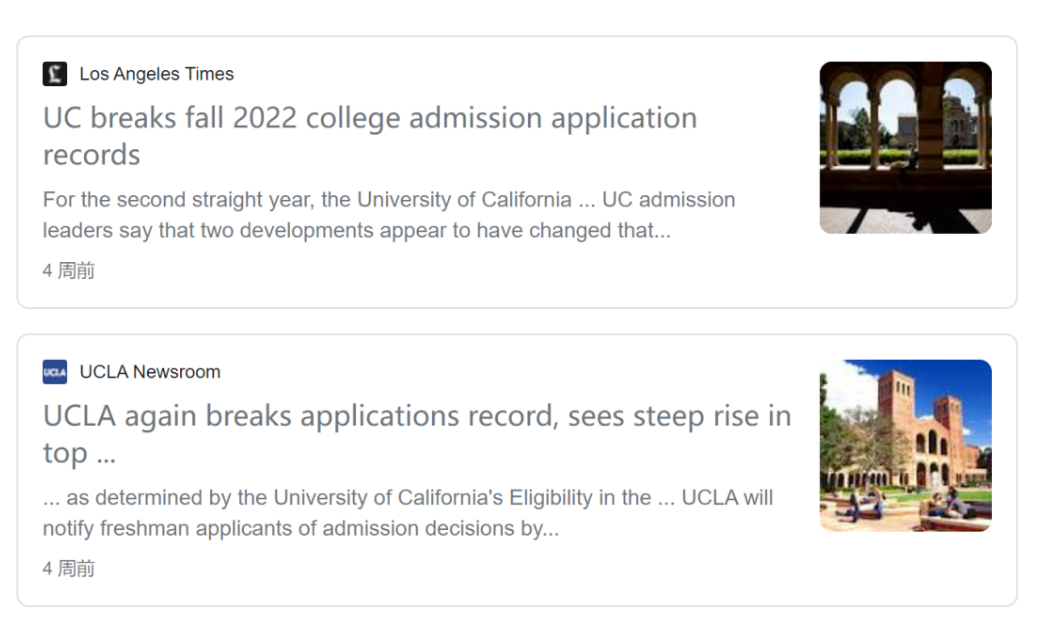Click the blue UCLA favicon icon
The height and width of the screenshot is (618, 1052).
(x=55, y=372)
